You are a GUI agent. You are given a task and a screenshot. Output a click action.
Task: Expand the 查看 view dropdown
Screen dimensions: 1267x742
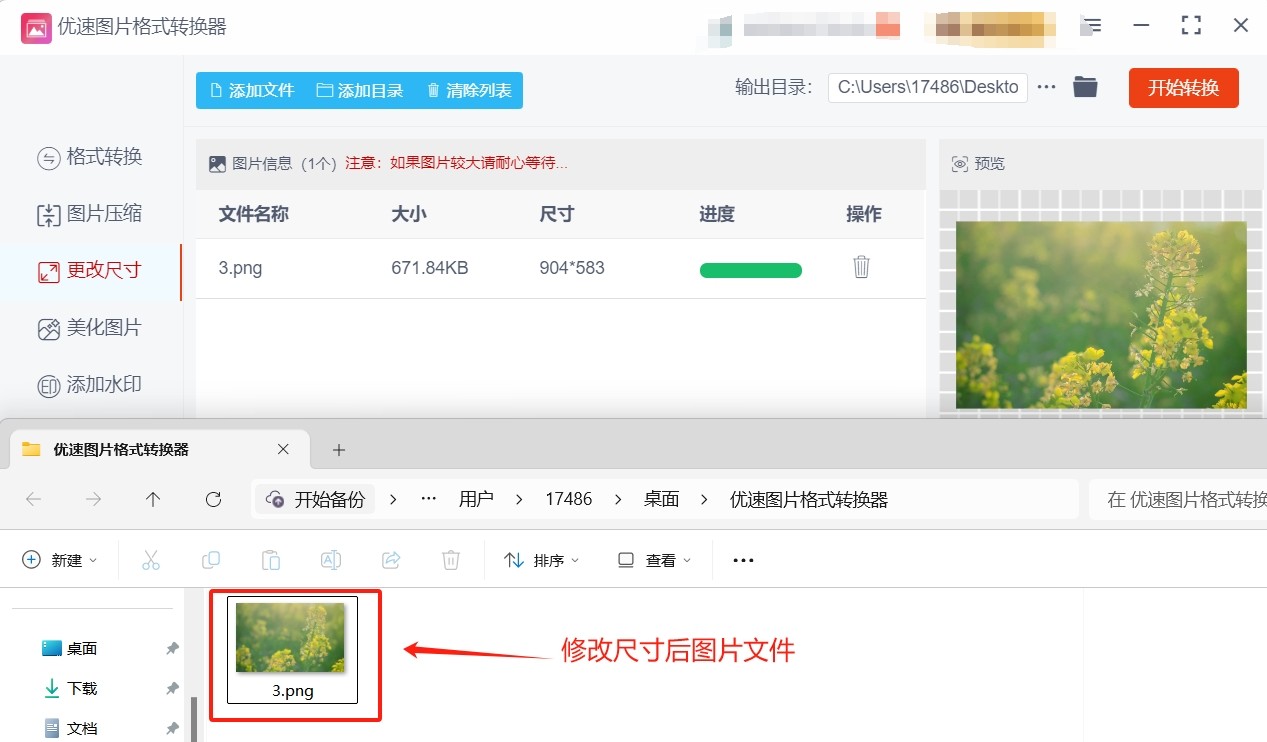pyautogui.click(x=654, y=560)
